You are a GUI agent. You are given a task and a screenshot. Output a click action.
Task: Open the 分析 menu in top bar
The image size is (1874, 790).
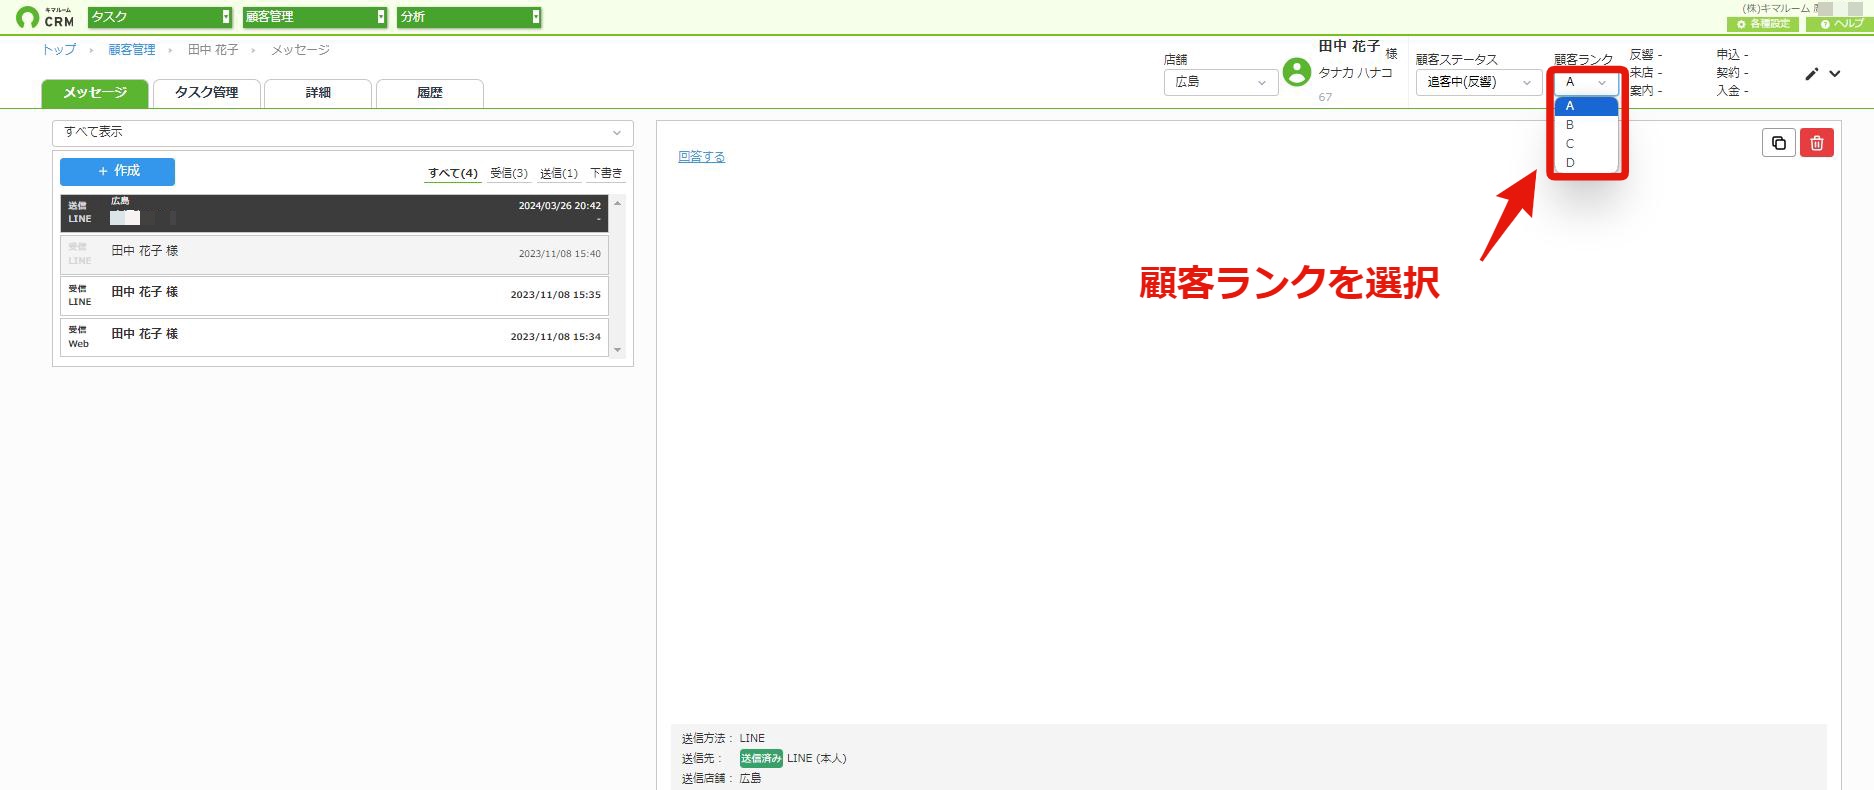pyautogui.click(x=469, y=17)
